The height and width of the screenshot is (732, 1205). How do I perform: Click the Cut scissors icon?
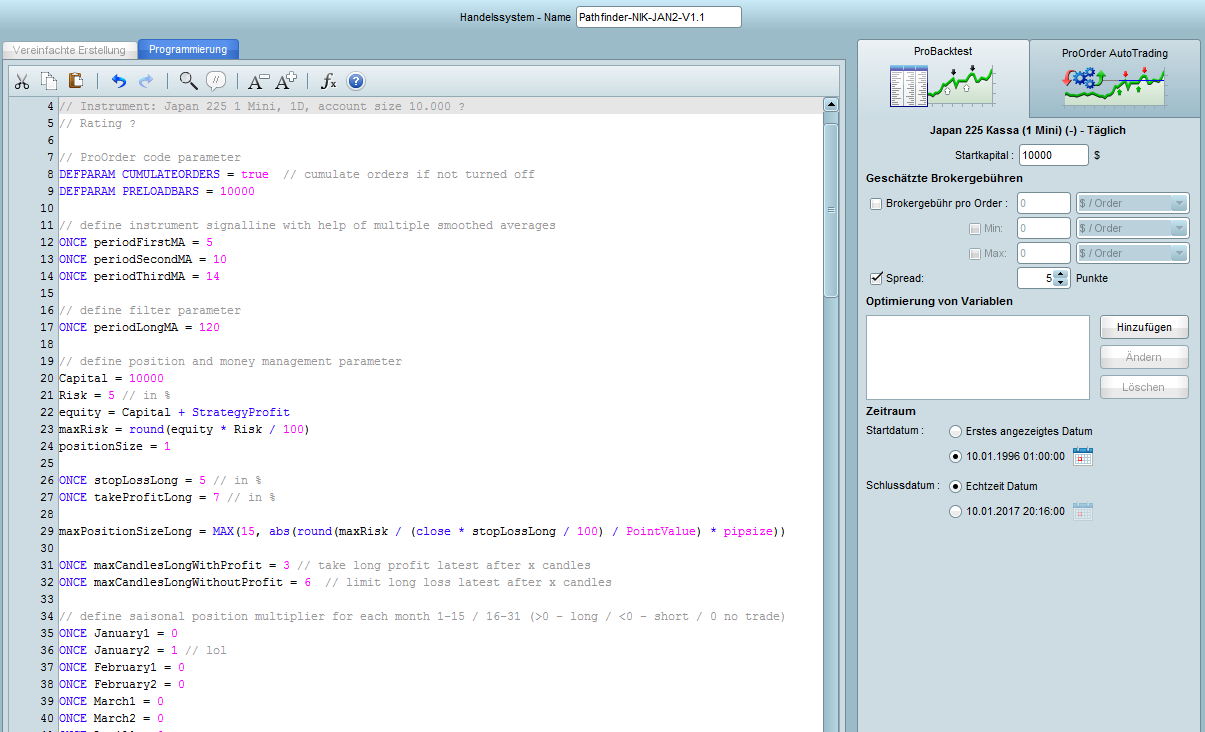[x=23, y=82]
